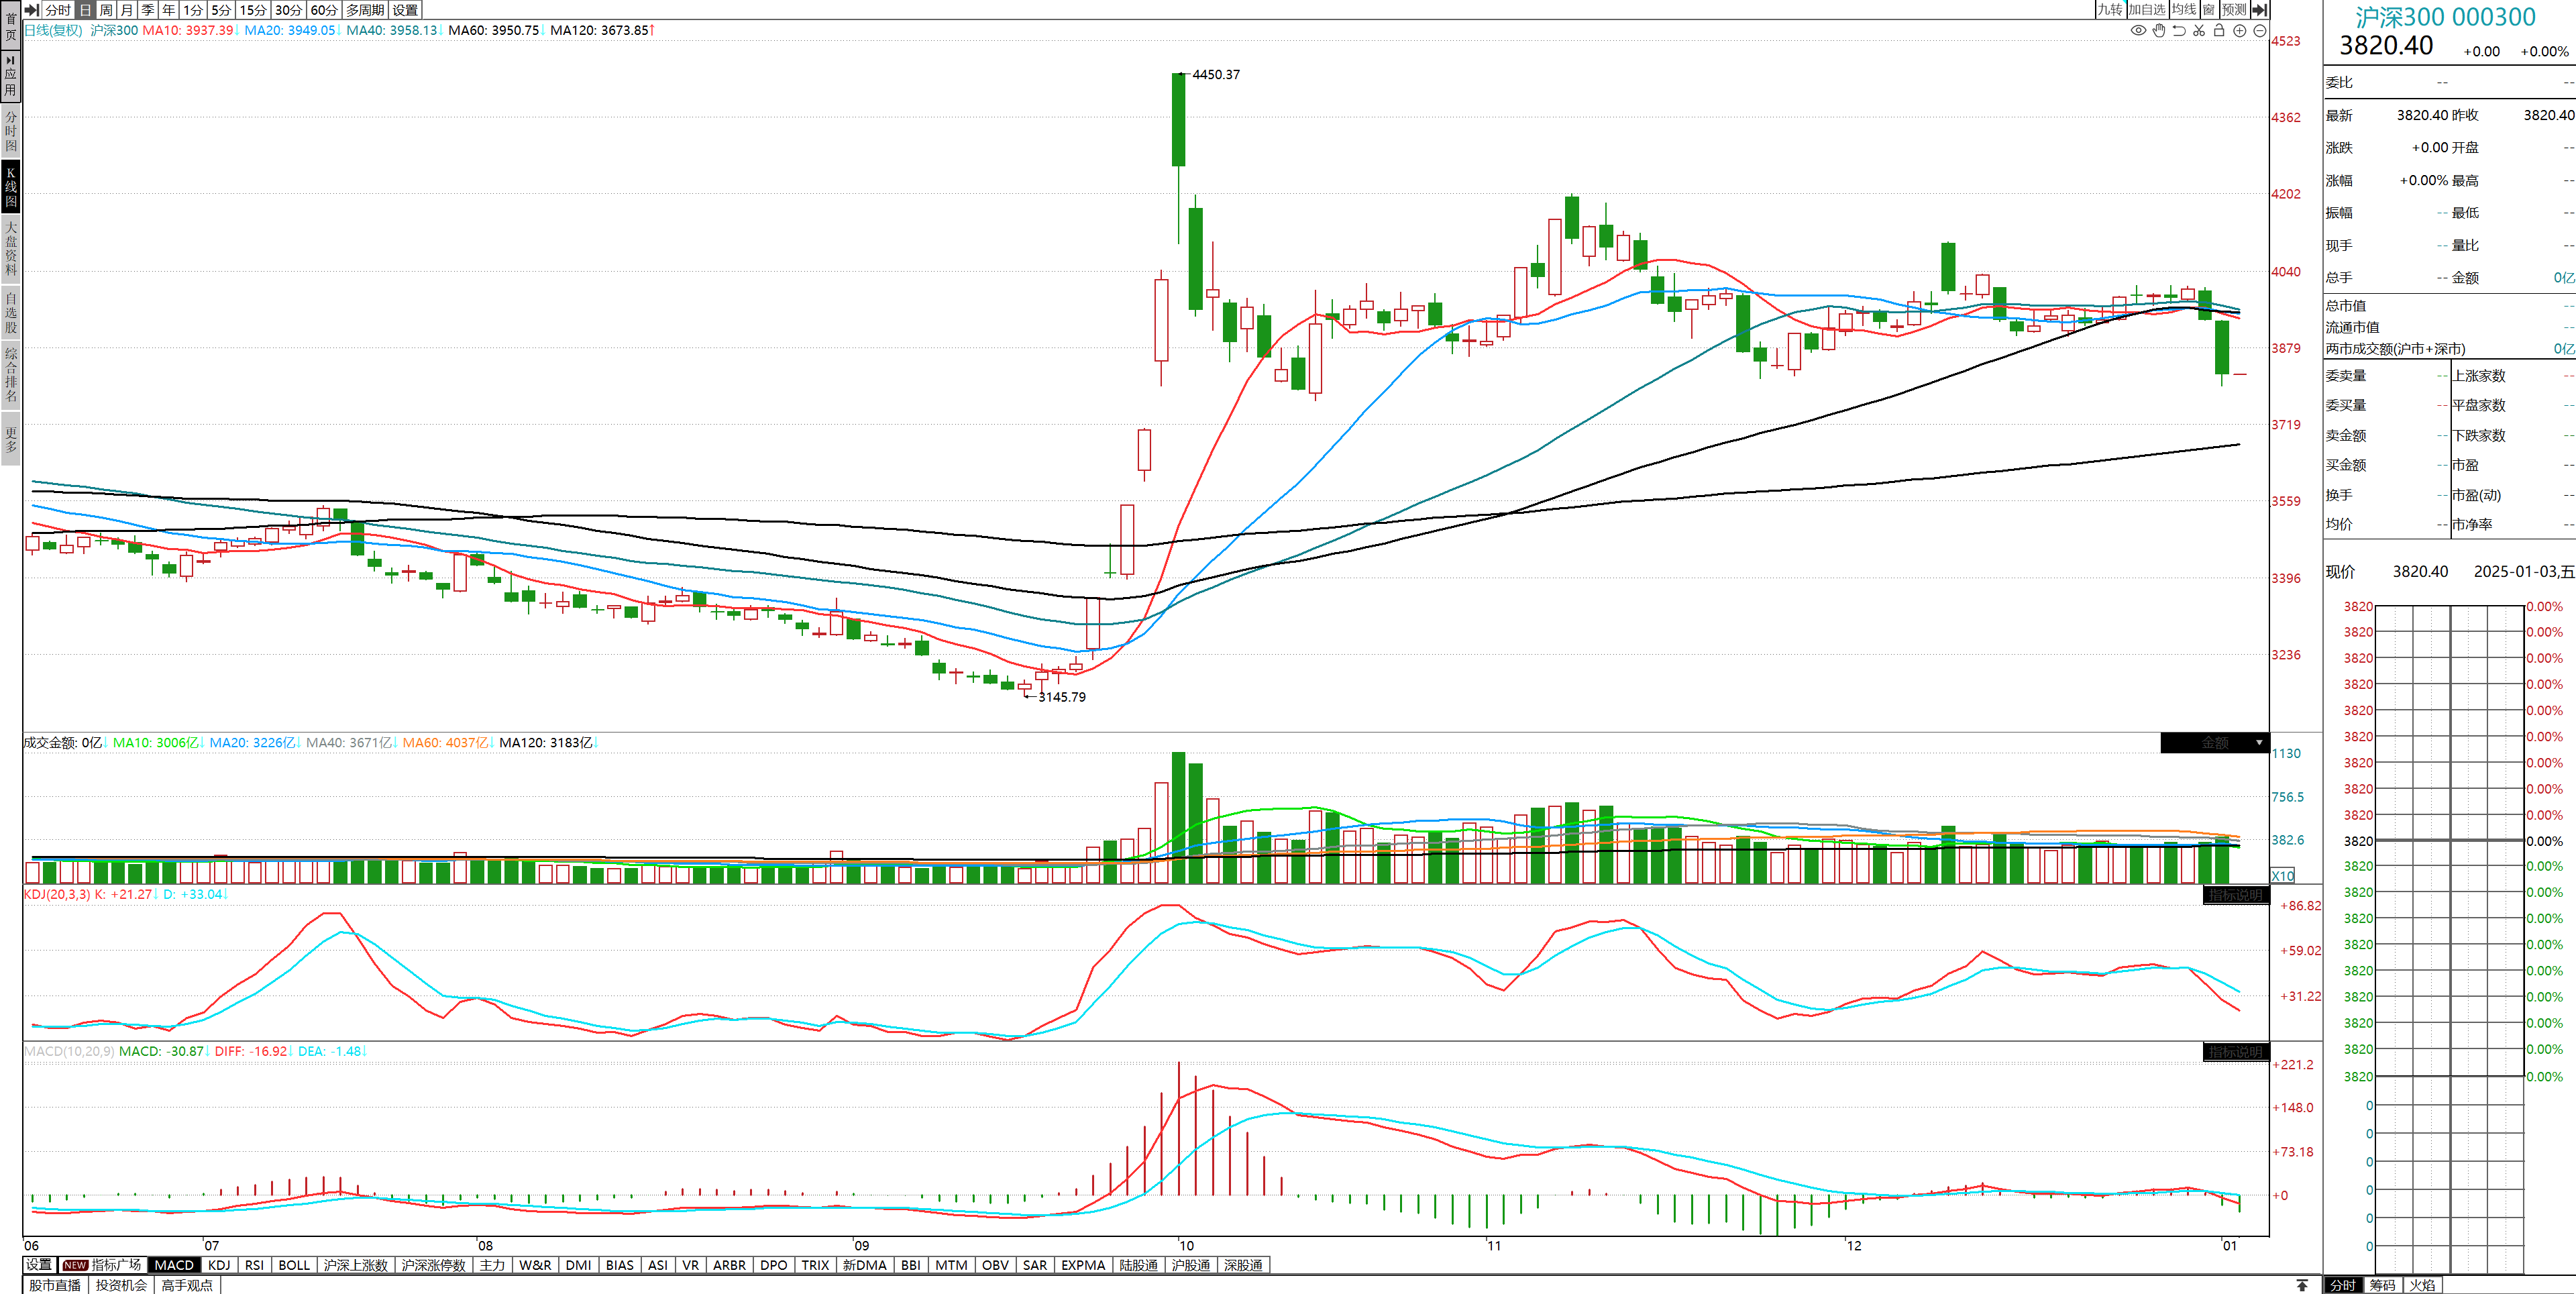Select the hand pan tool icon
Image resolution: width=2576 pixels, height=1294 pixels.
[2159, 31]
